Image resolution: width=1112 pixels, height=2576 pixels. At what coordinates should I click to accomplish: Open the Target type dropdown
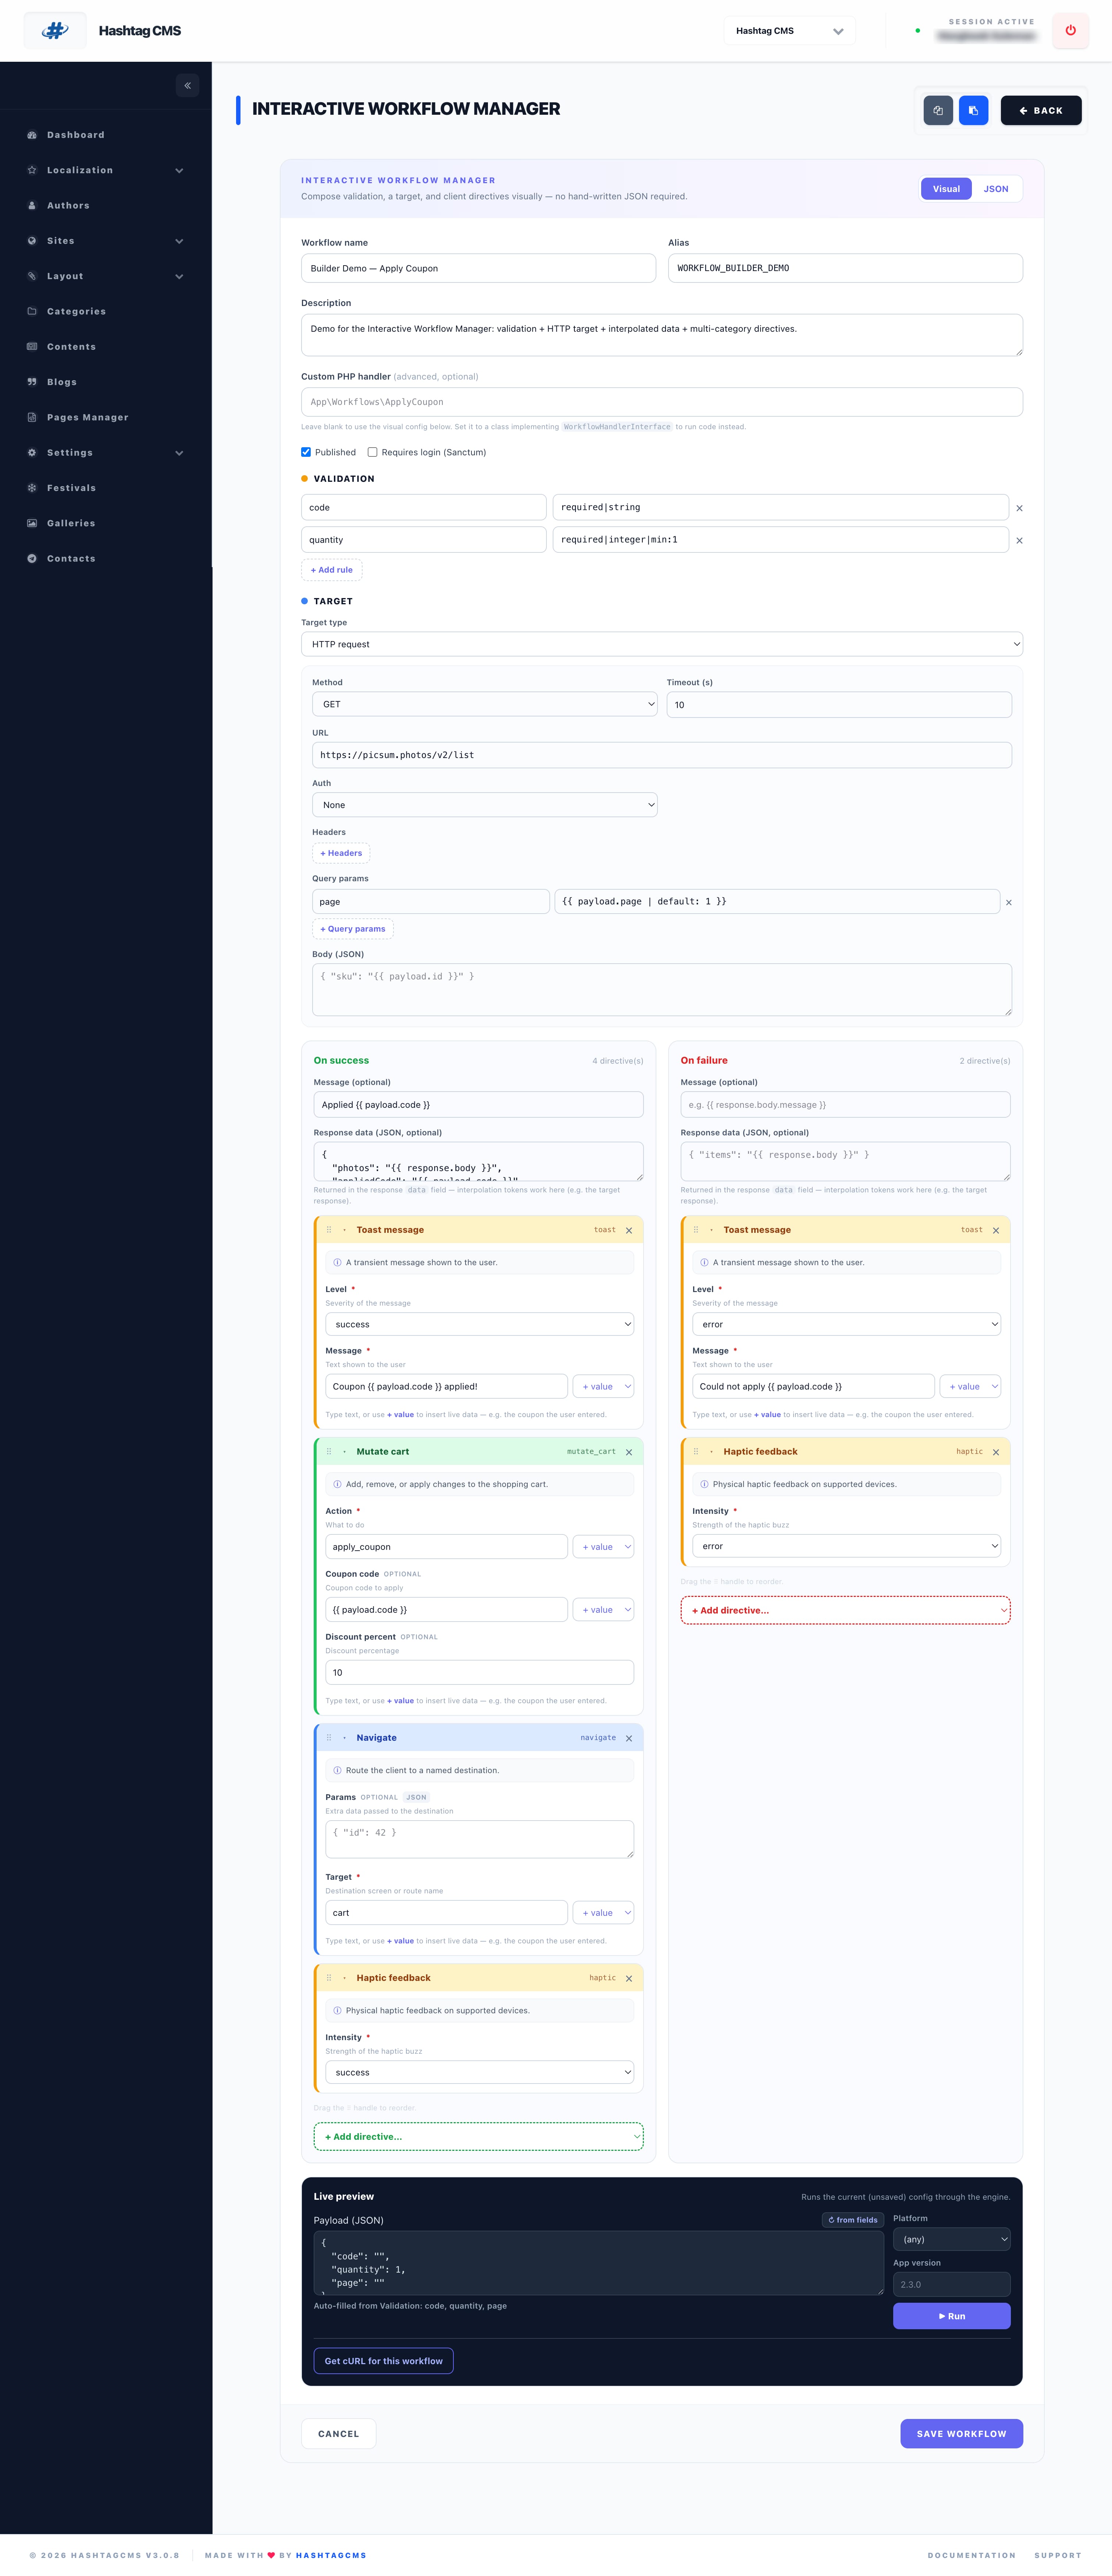(x=661, y=644)
